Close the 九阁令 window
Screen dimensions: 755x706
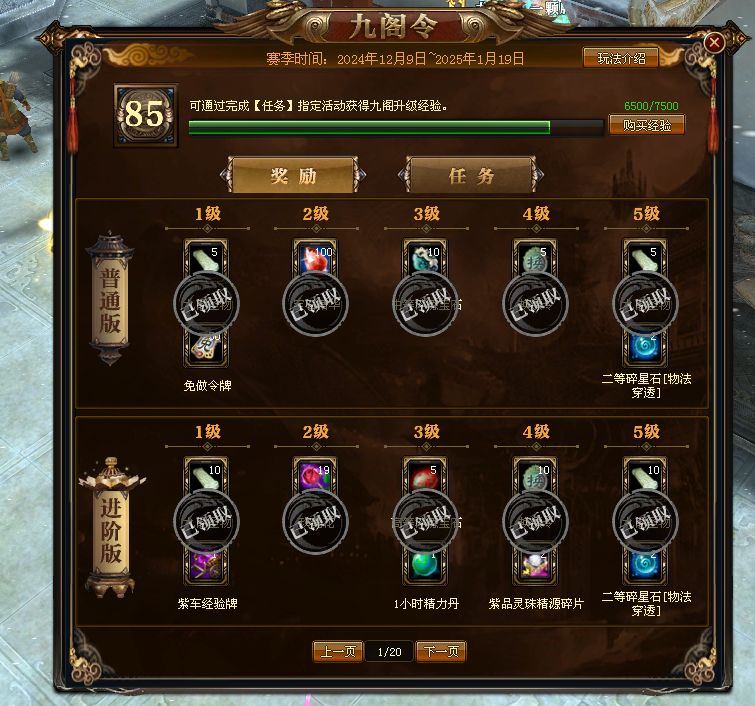click(x=714, y=43)
